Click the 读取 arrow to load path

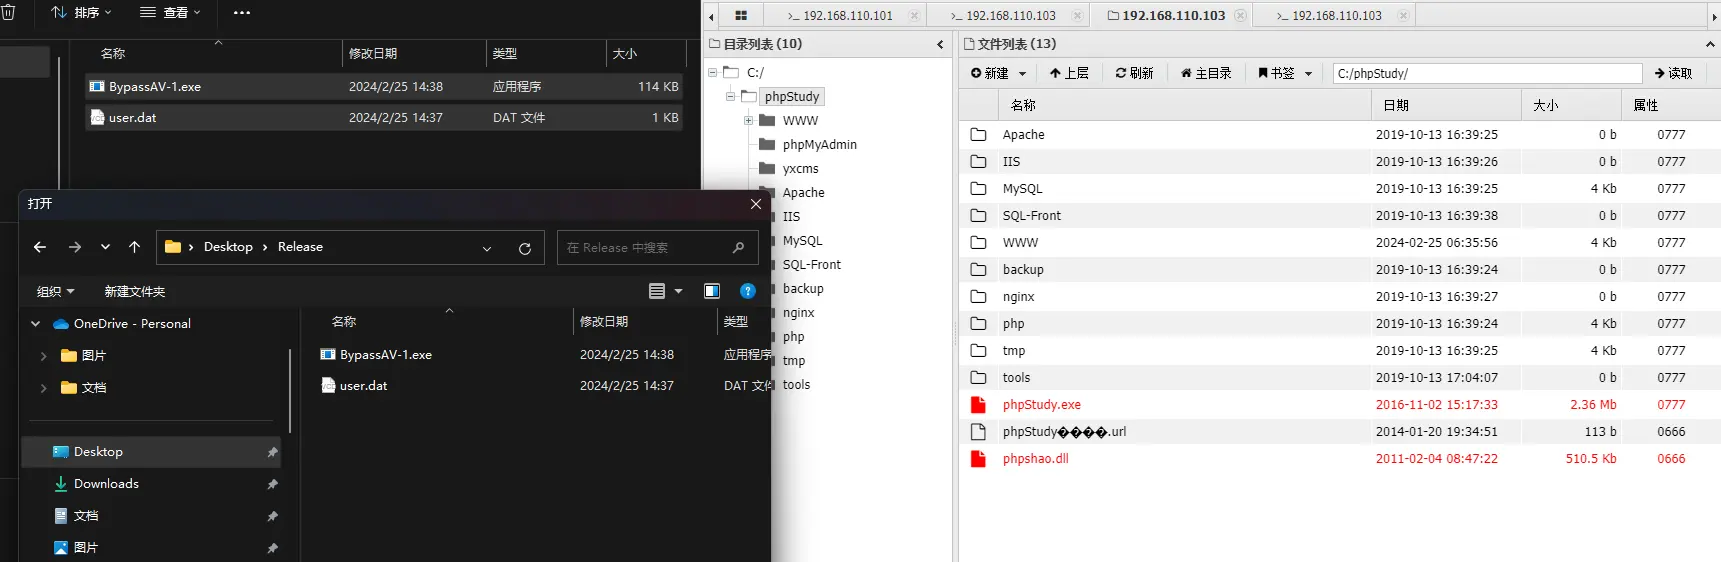click(1673, 73)
